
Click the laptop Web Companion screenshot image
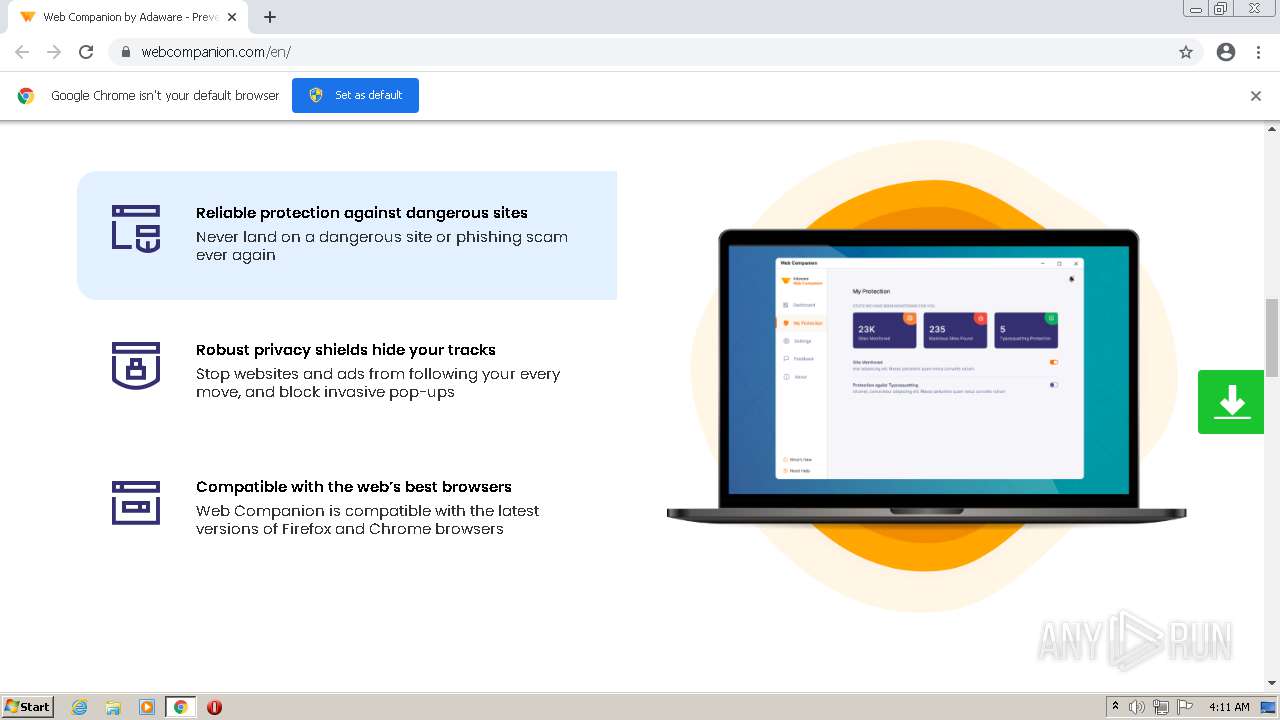click(926, 377)
